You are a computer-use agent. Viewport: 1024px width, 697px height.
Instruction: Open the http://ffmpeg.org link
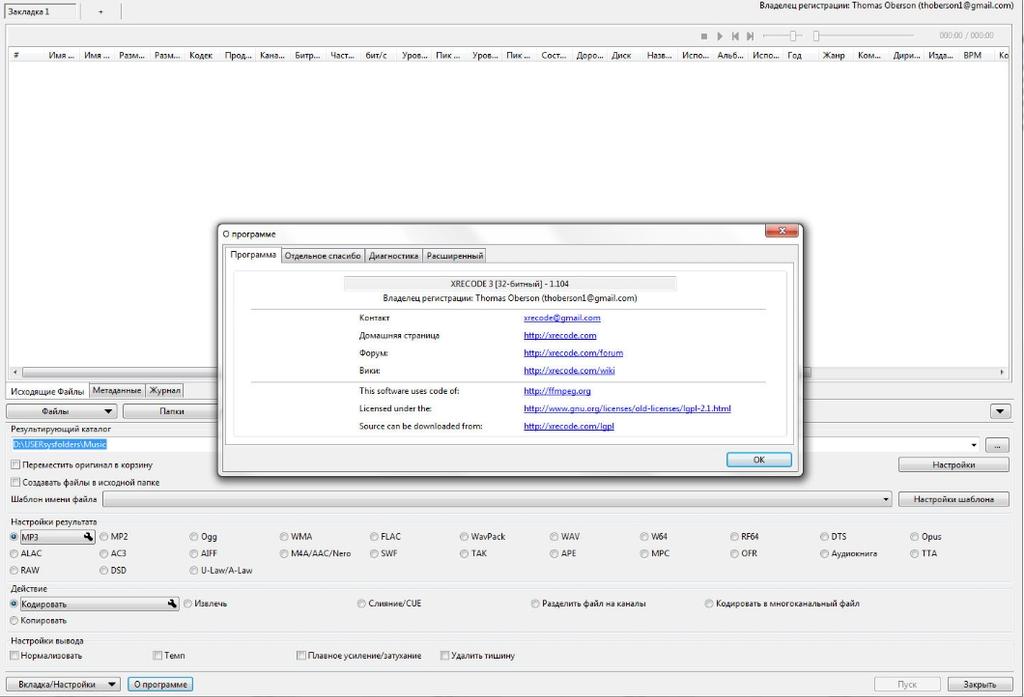point(557,391)
